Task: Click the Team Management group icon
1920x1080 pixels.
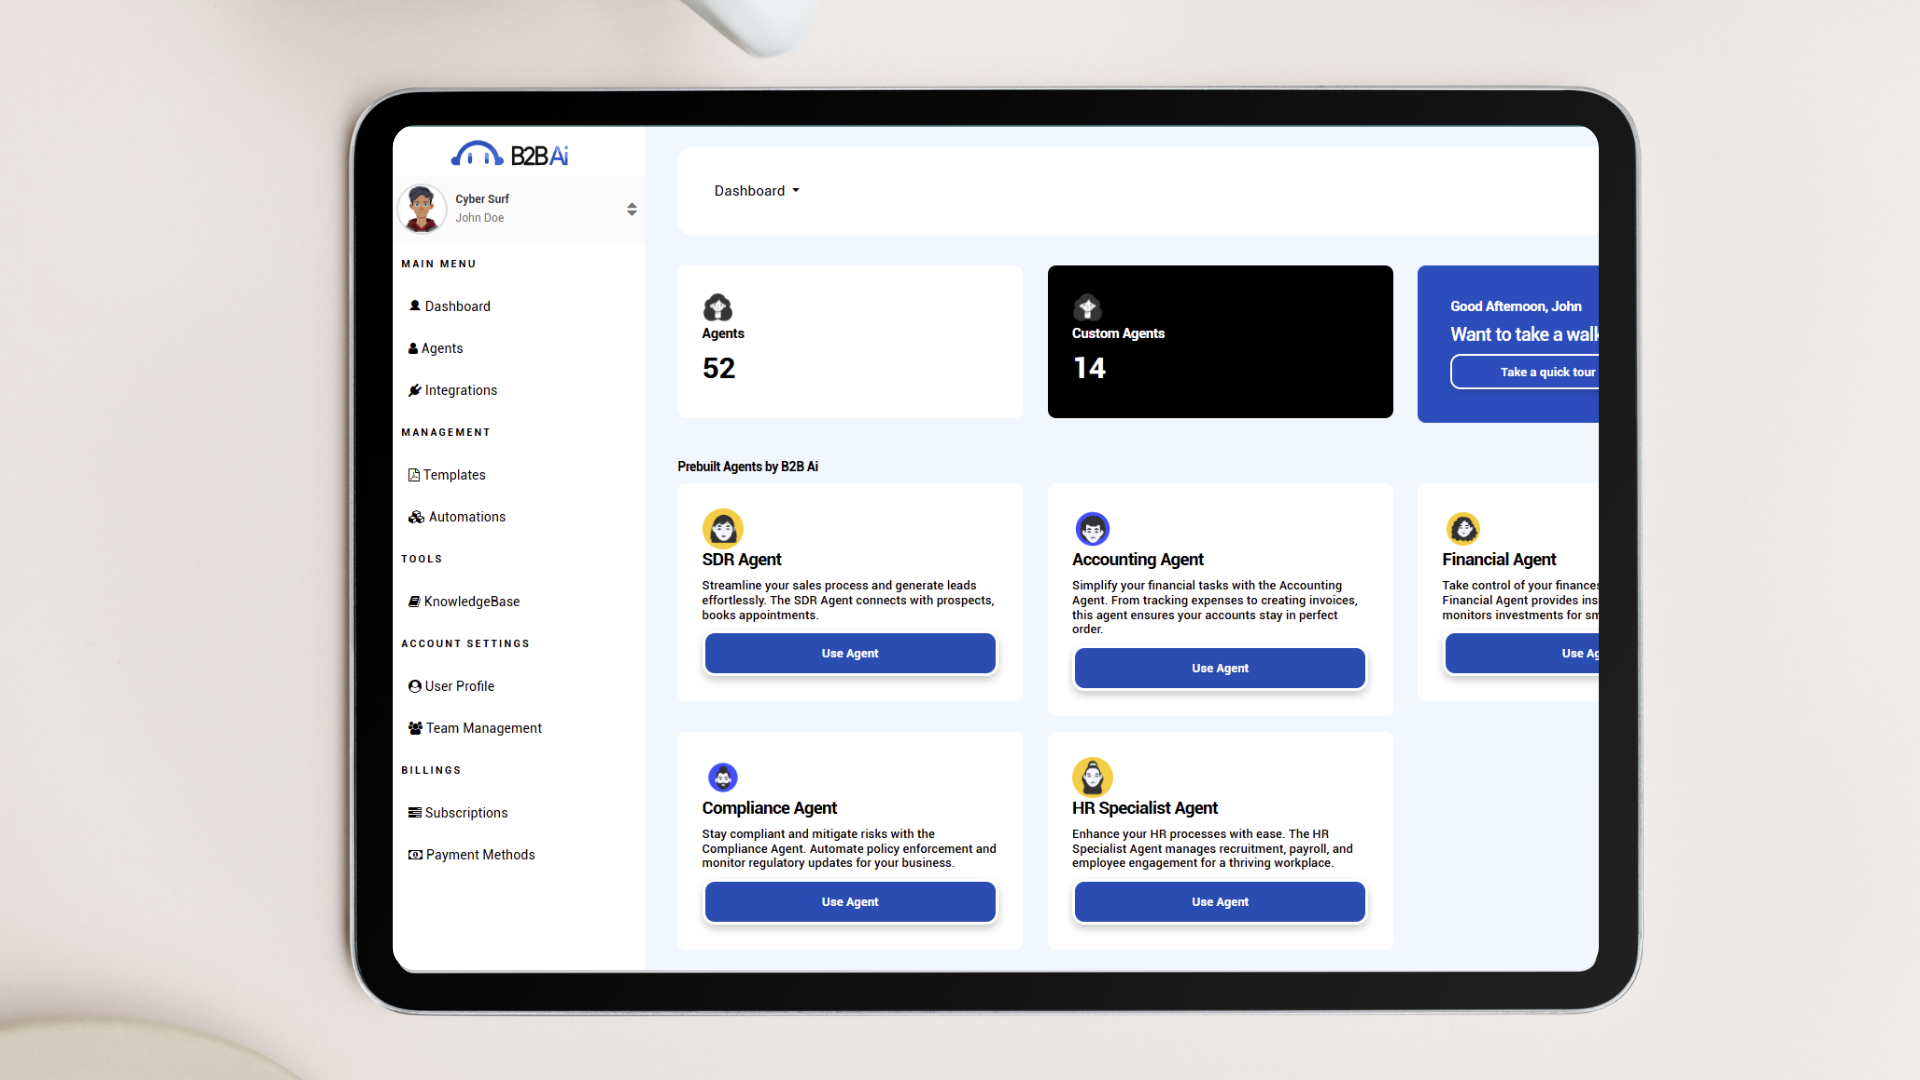Action: (414, 728)
